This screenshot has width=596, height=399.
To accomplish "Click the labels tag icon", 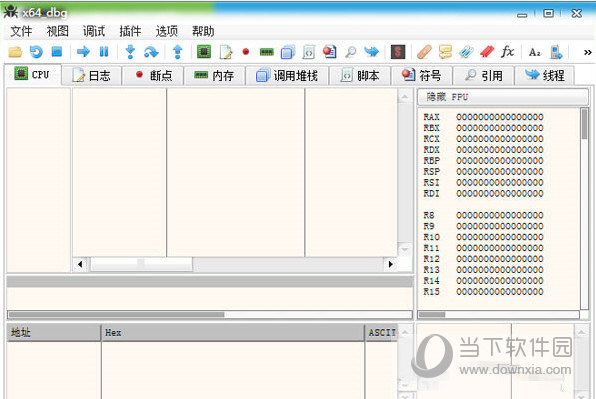I will pos(466,52).
